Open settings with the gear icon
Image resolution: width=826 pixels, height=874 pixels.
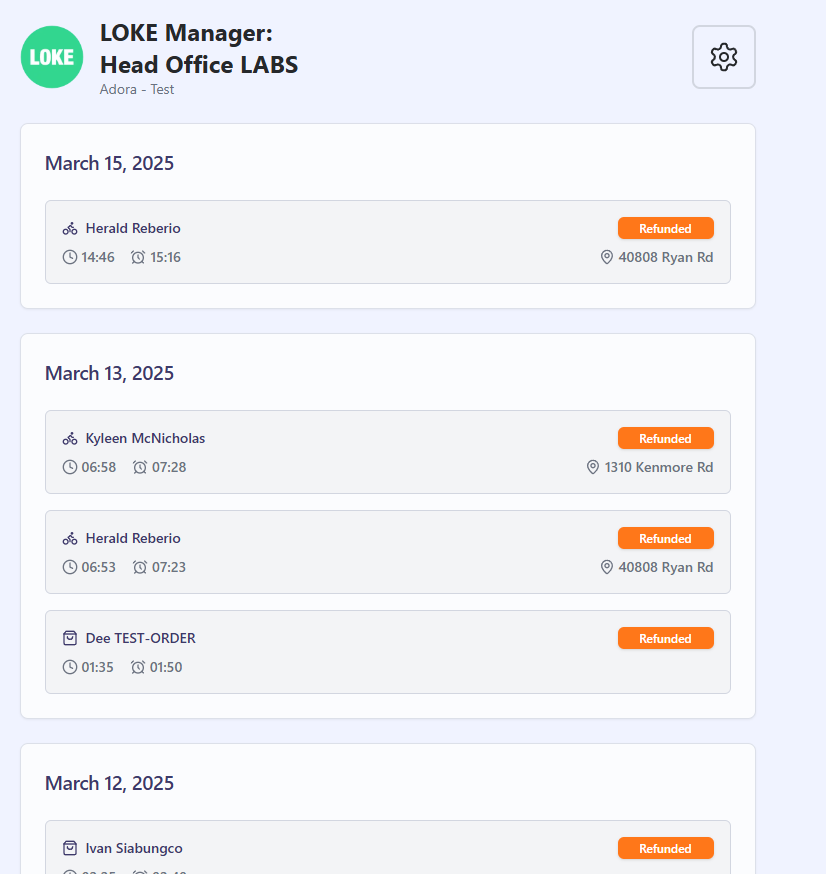point(723,57)
